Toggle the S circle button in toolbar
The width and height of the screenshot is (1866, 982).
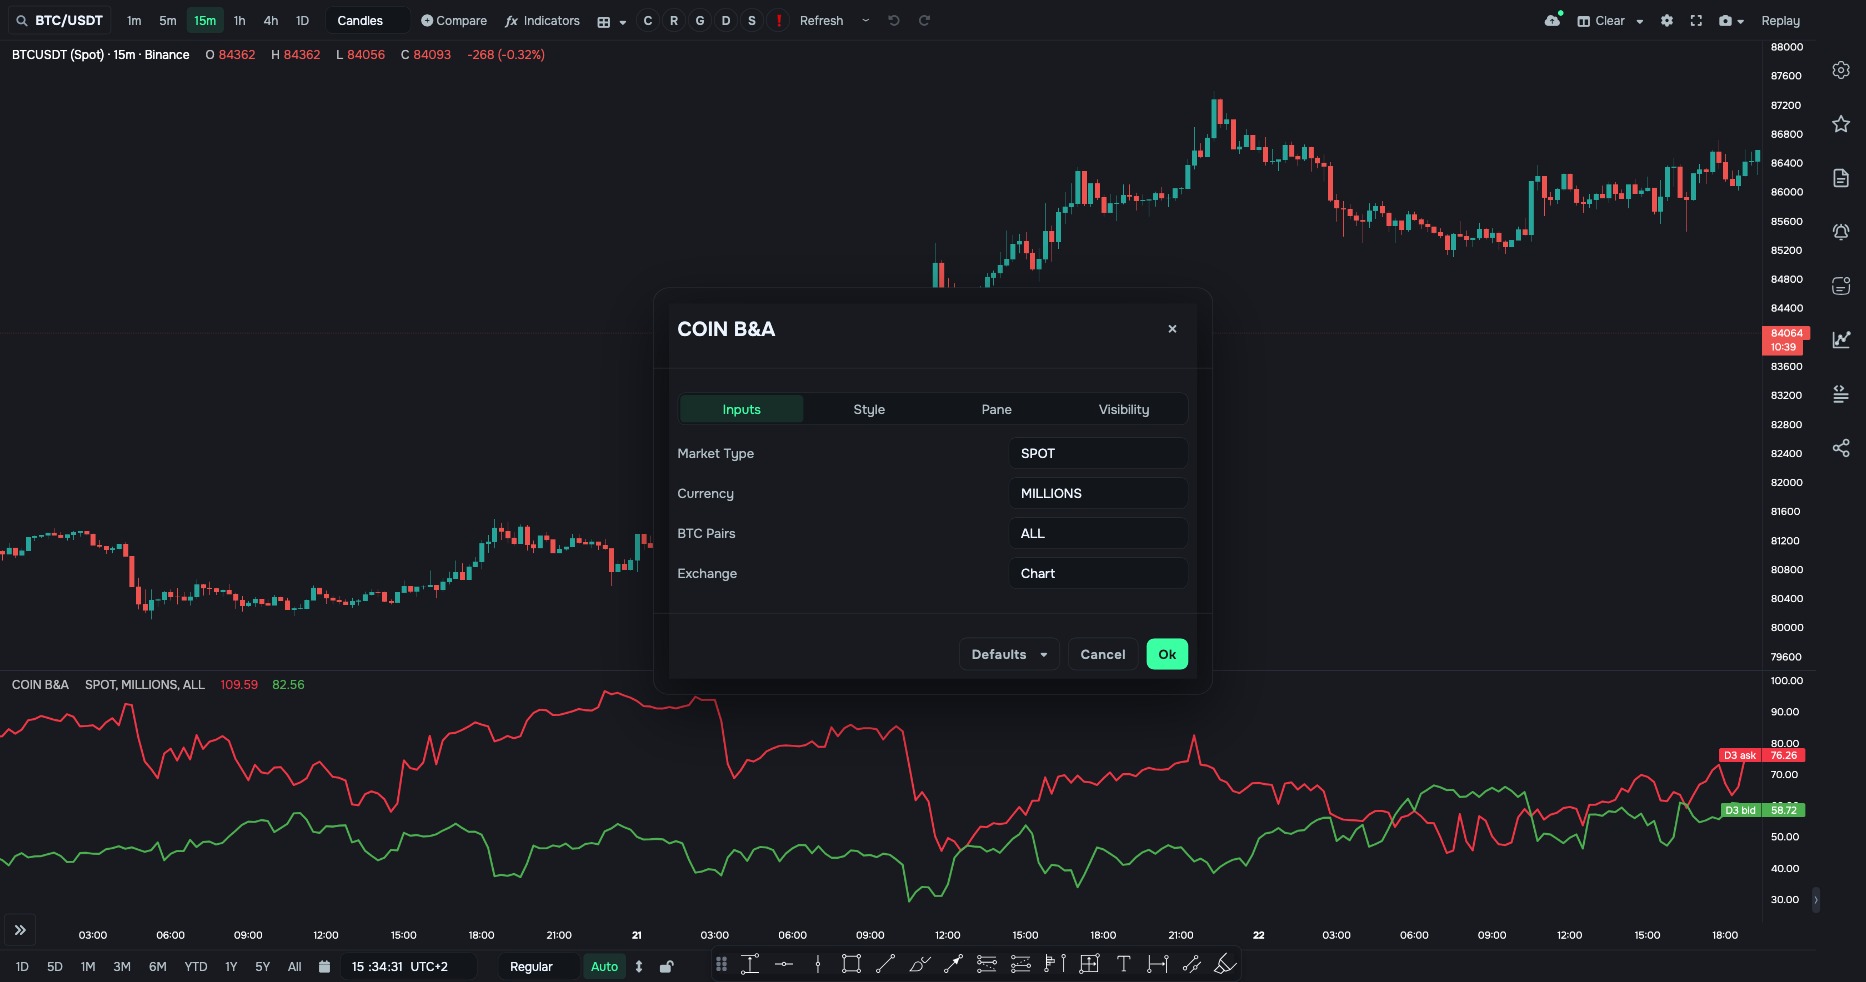[752, 20]
